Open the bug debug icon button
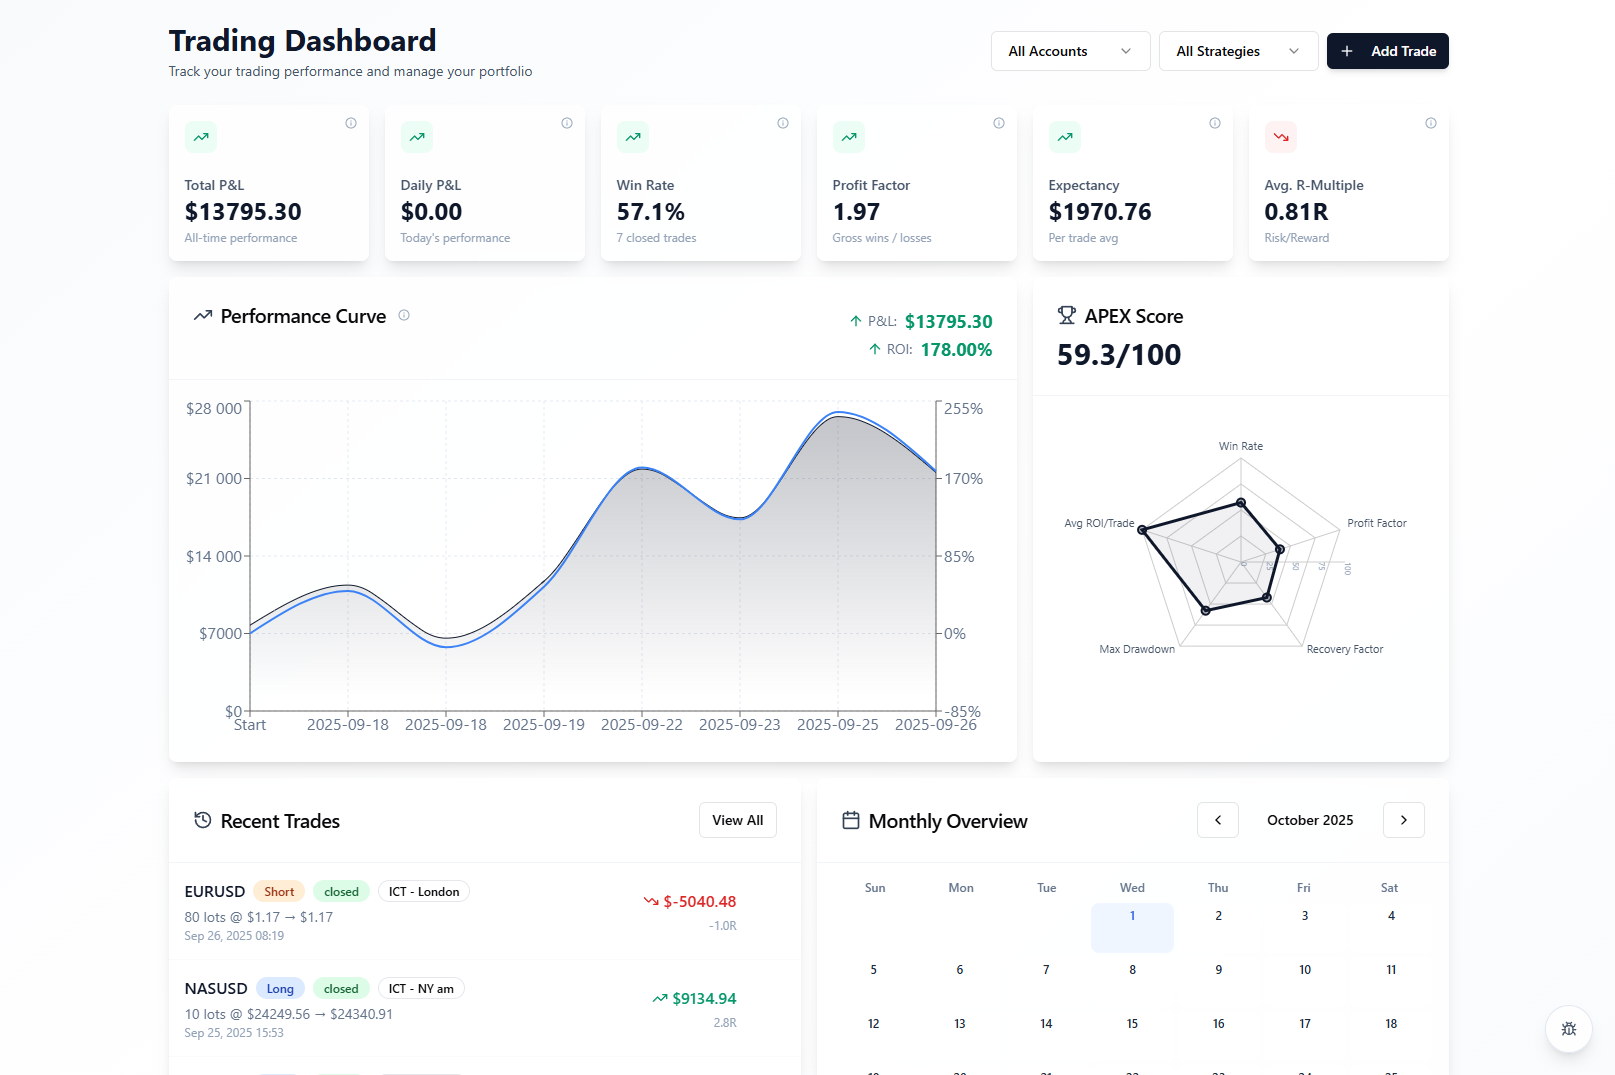 tap(1568, 1029)
